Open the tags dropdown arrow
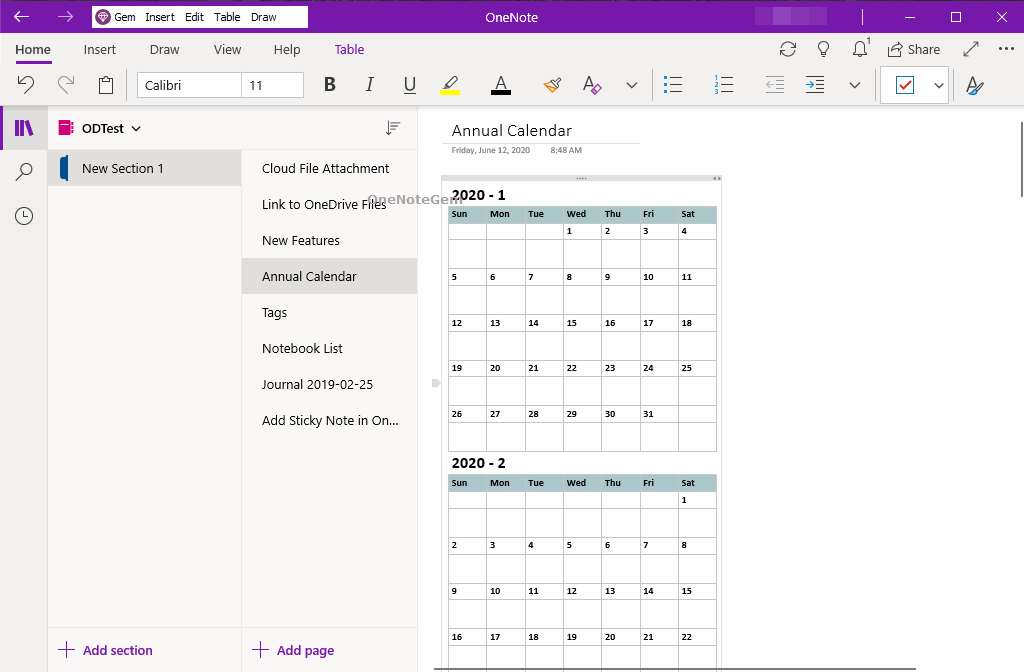Image resolution: width=1024 pixels, height=672 pixels. pos(938,86)
